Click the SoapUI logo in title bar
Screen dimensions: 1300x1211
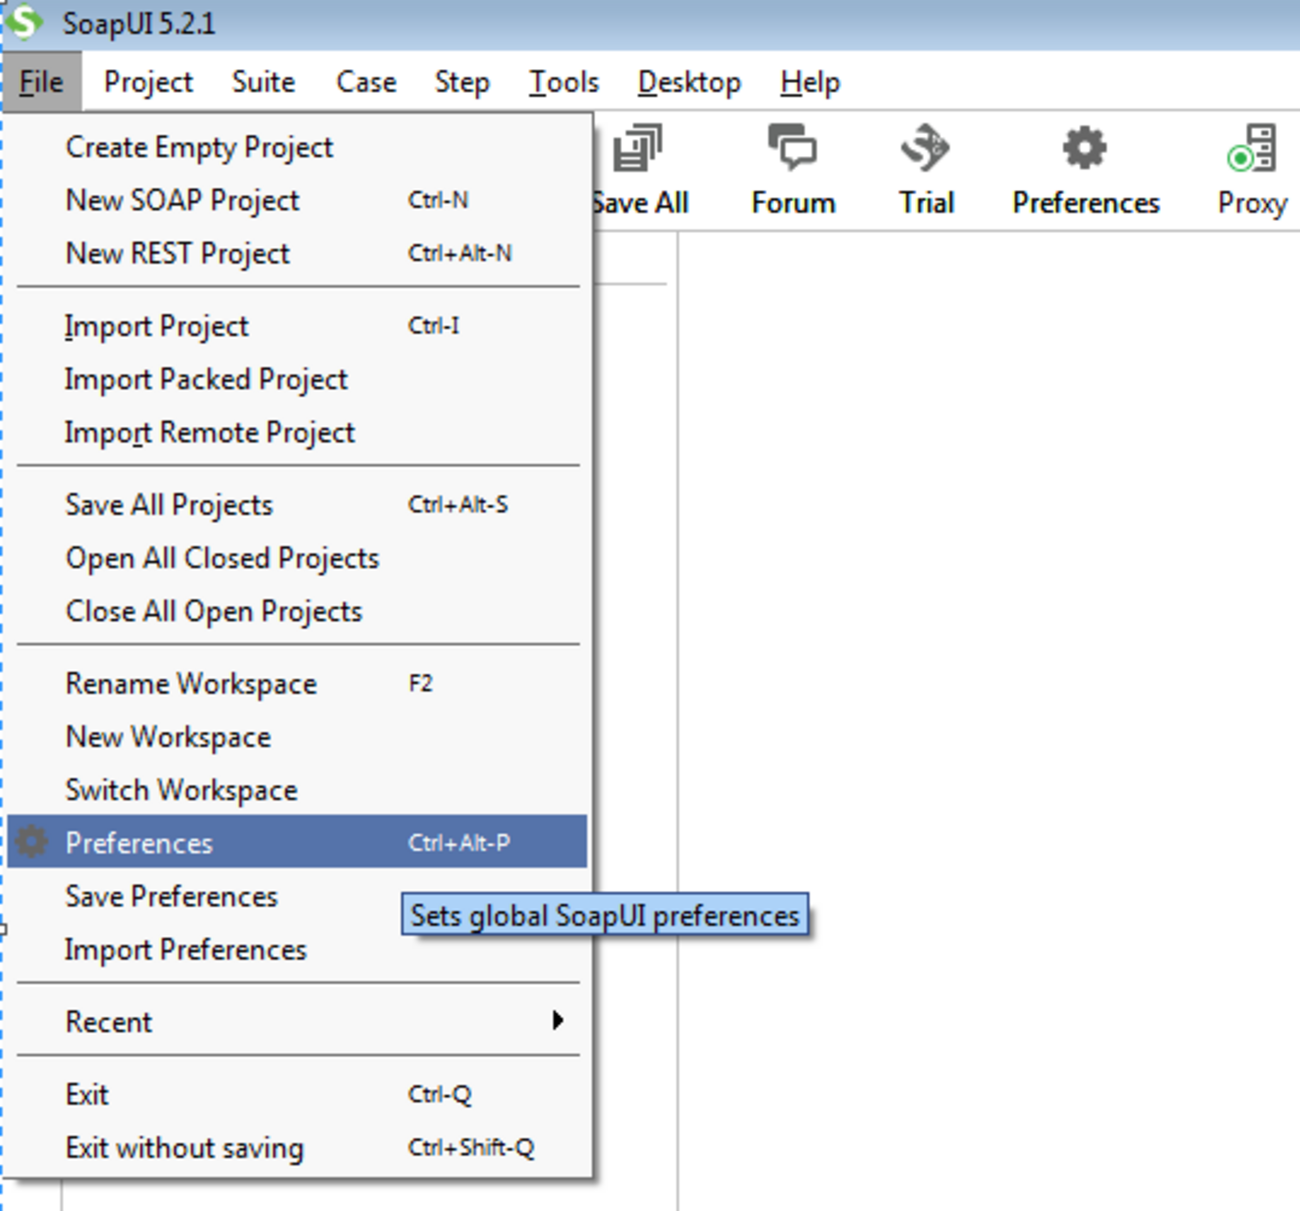[25, 22]
